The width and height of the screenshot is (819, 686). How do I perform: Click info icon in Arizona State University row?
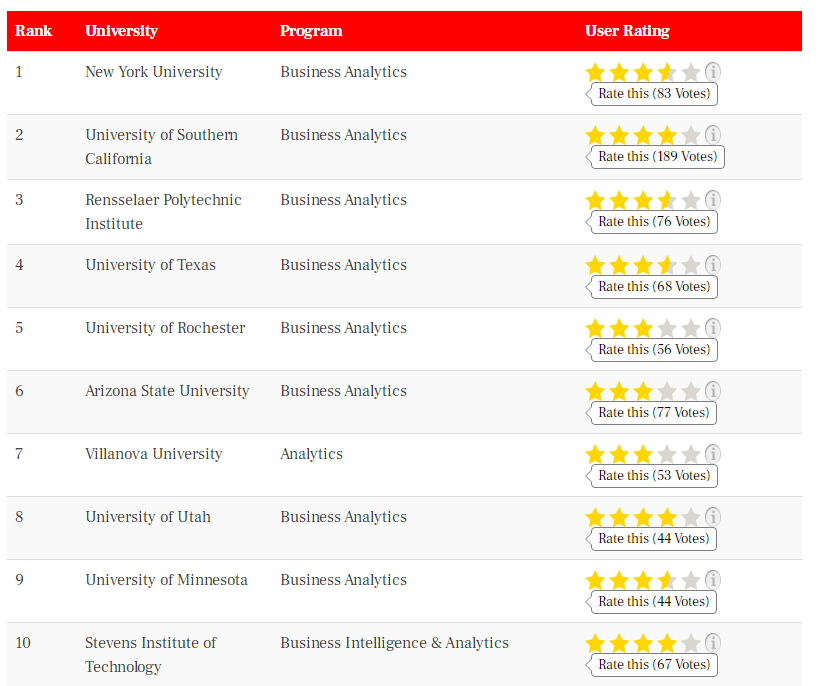click(x=712, y=391)
